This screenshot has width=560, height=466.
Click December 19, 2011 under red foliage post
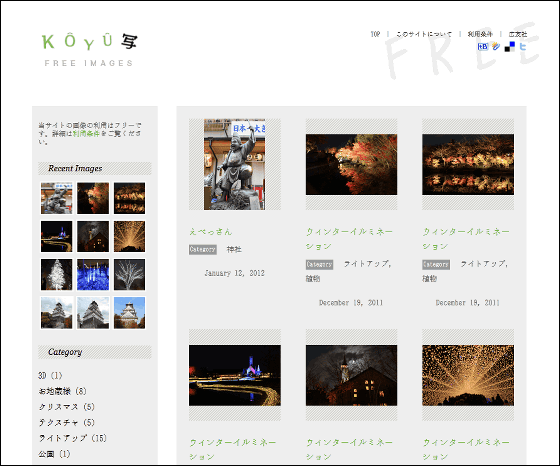351,303
